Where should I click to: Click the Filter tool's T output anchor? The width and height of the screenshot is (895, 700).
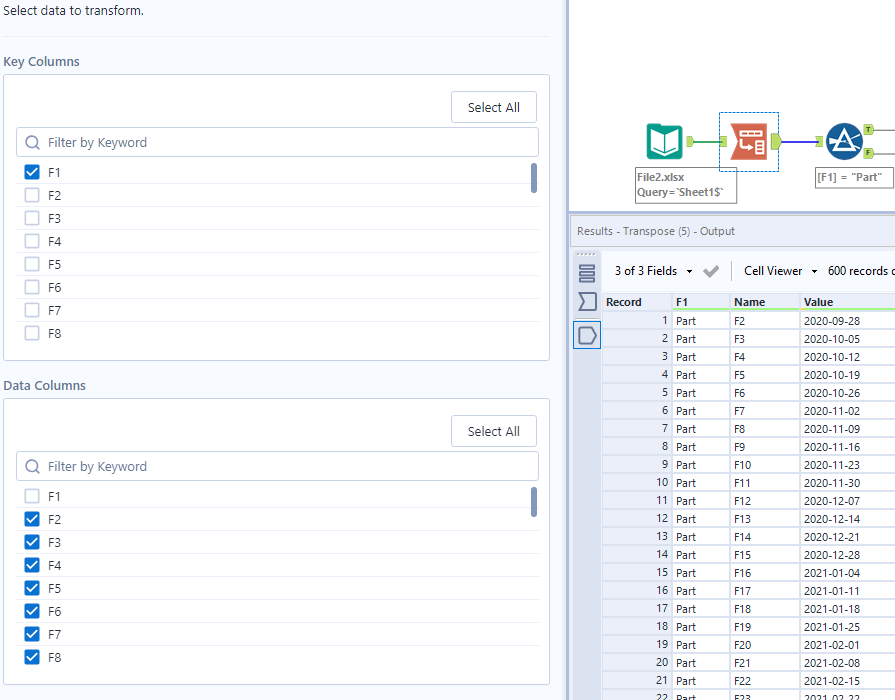pos(868,130)
